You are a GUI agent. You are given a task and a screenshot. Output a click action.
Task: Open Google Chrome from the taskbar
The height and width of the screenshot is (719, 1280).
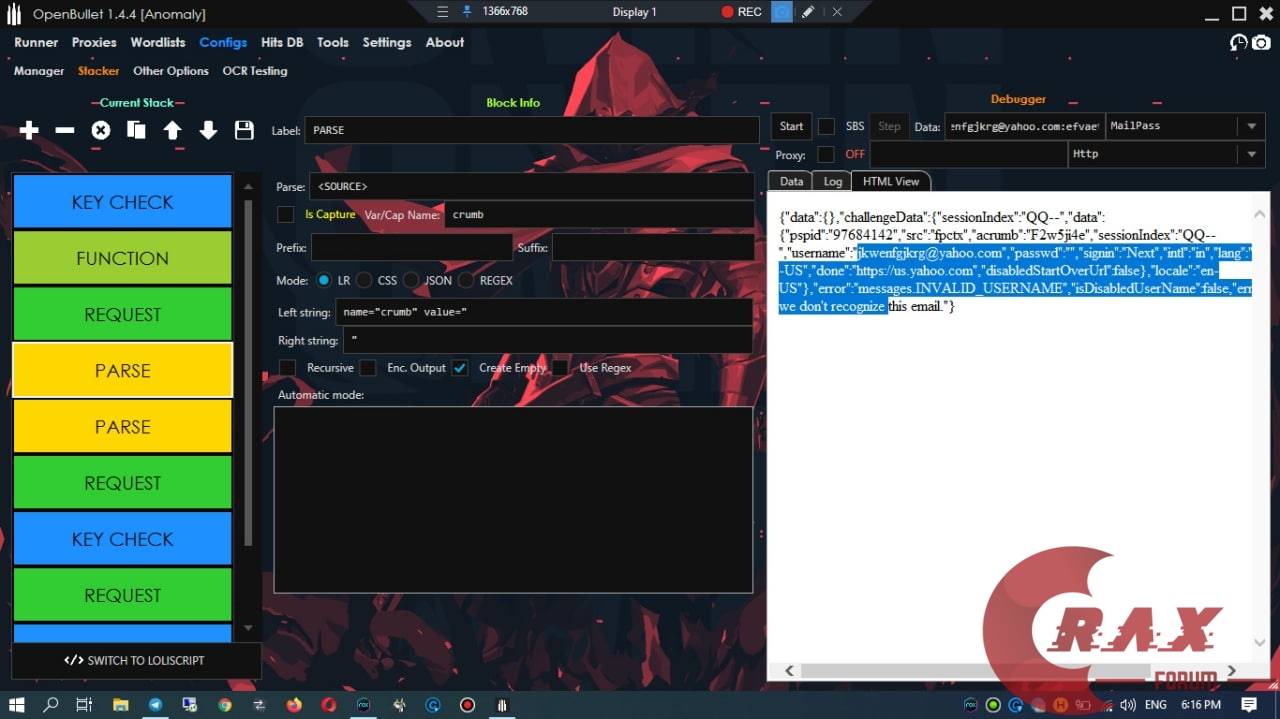(x=225, y=705)
